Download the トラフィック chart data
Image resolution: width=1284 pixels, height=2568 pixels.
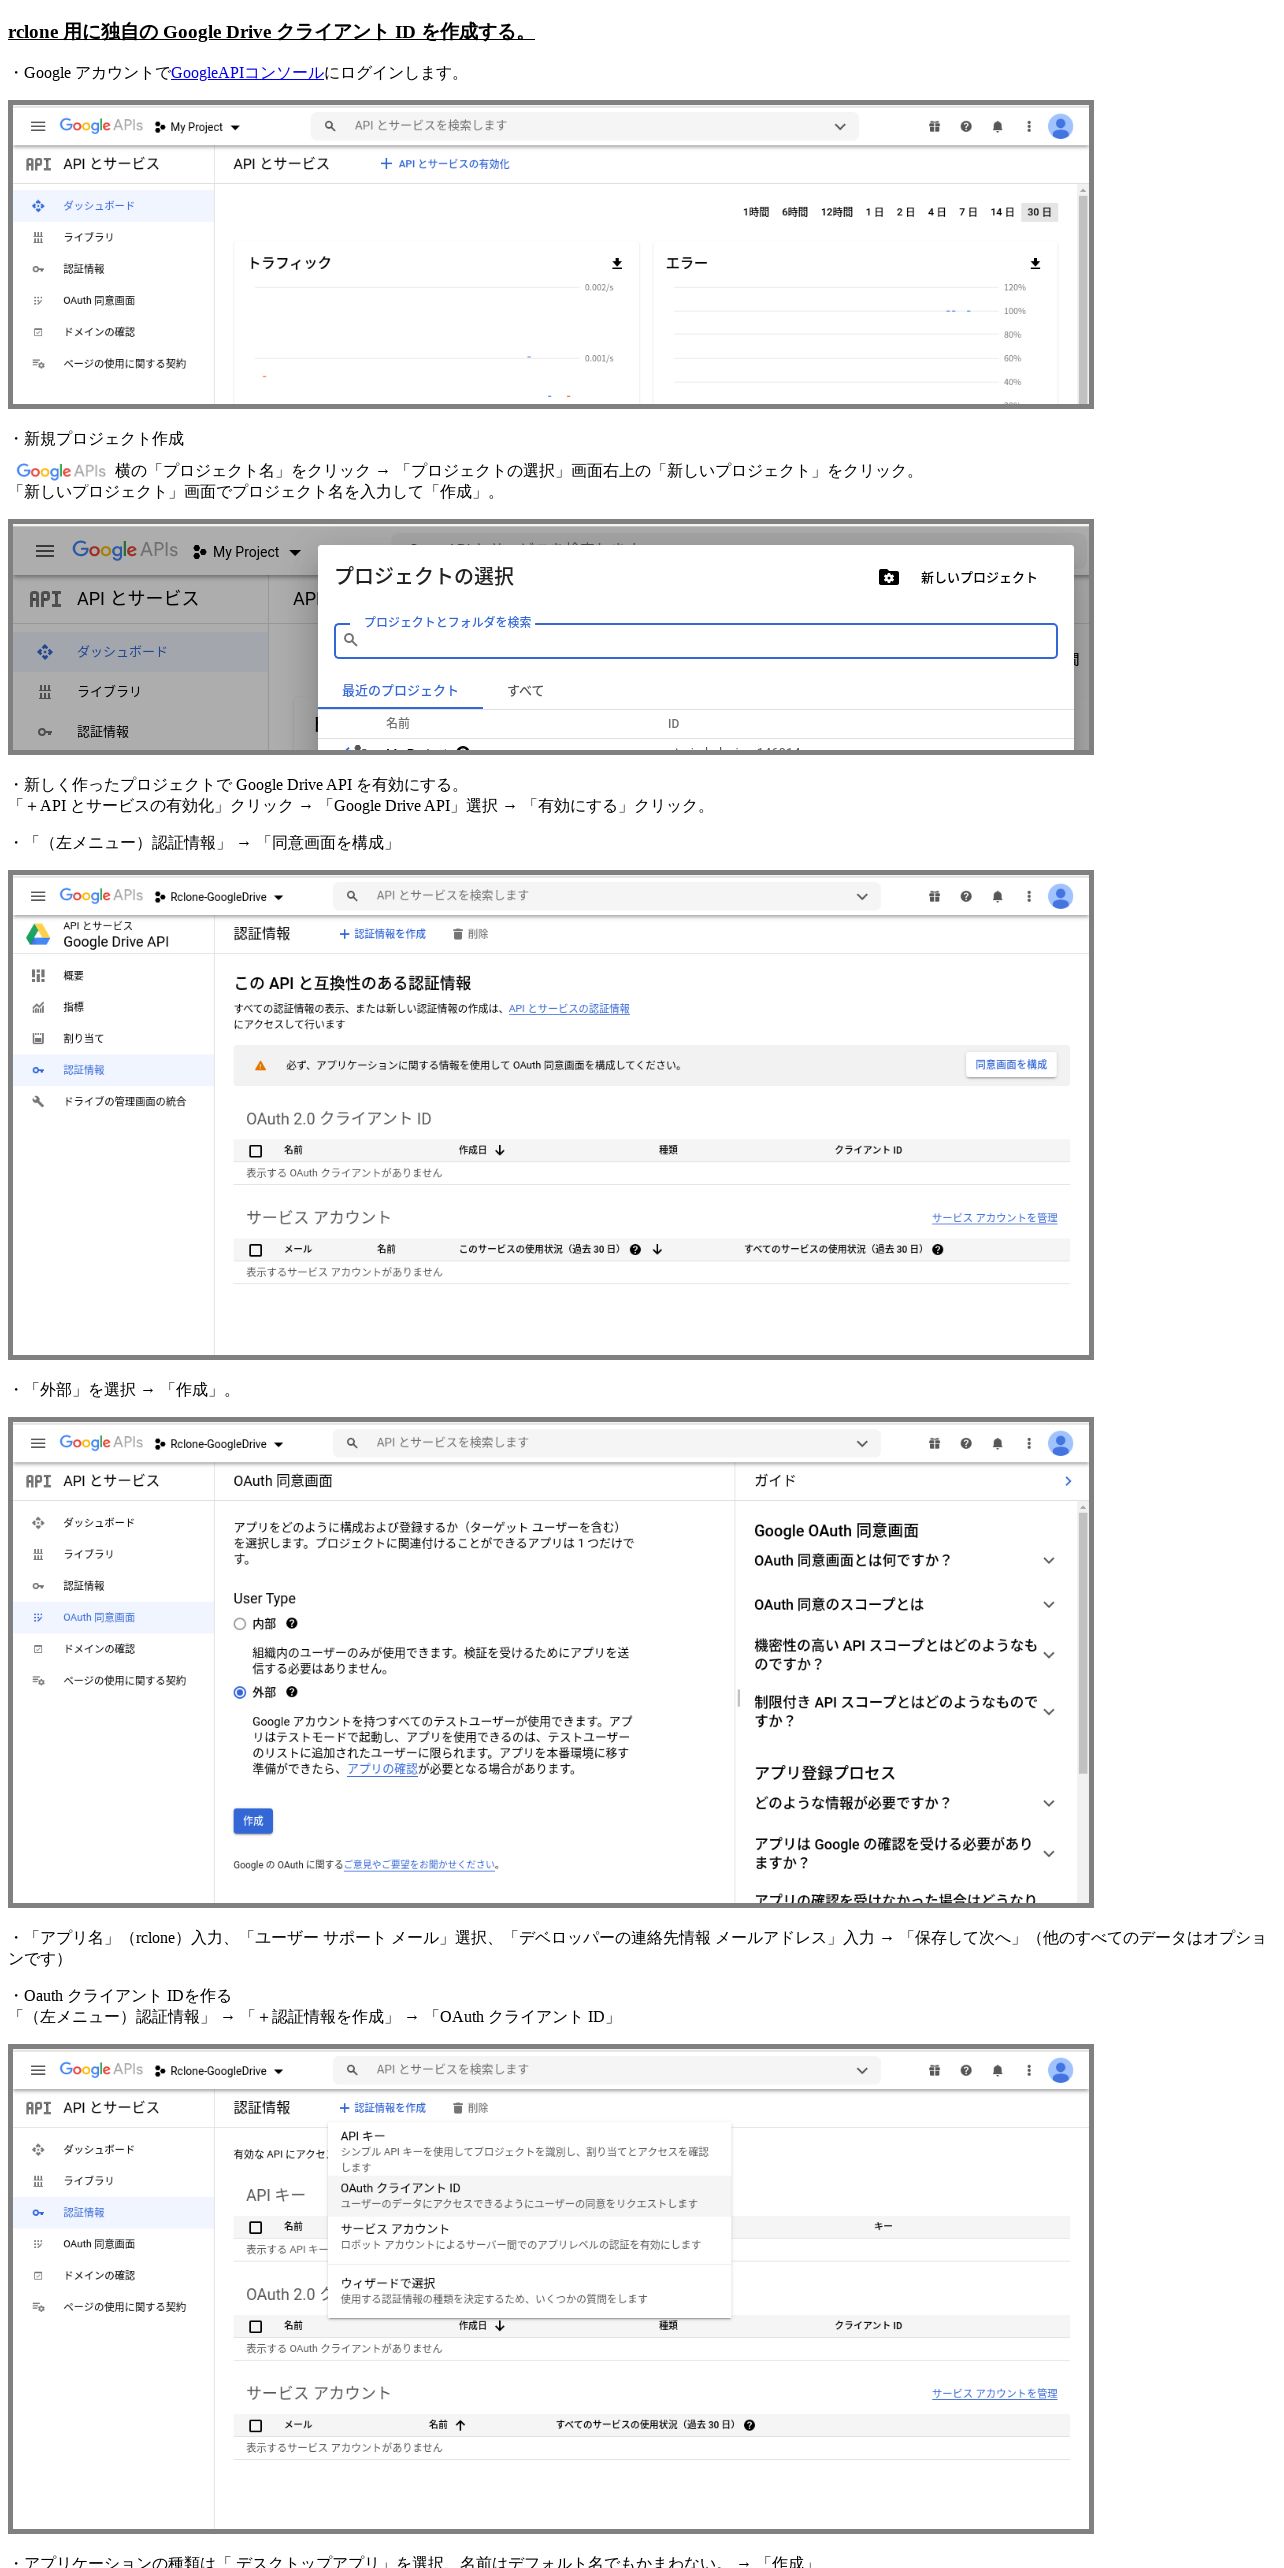(617, 263)
